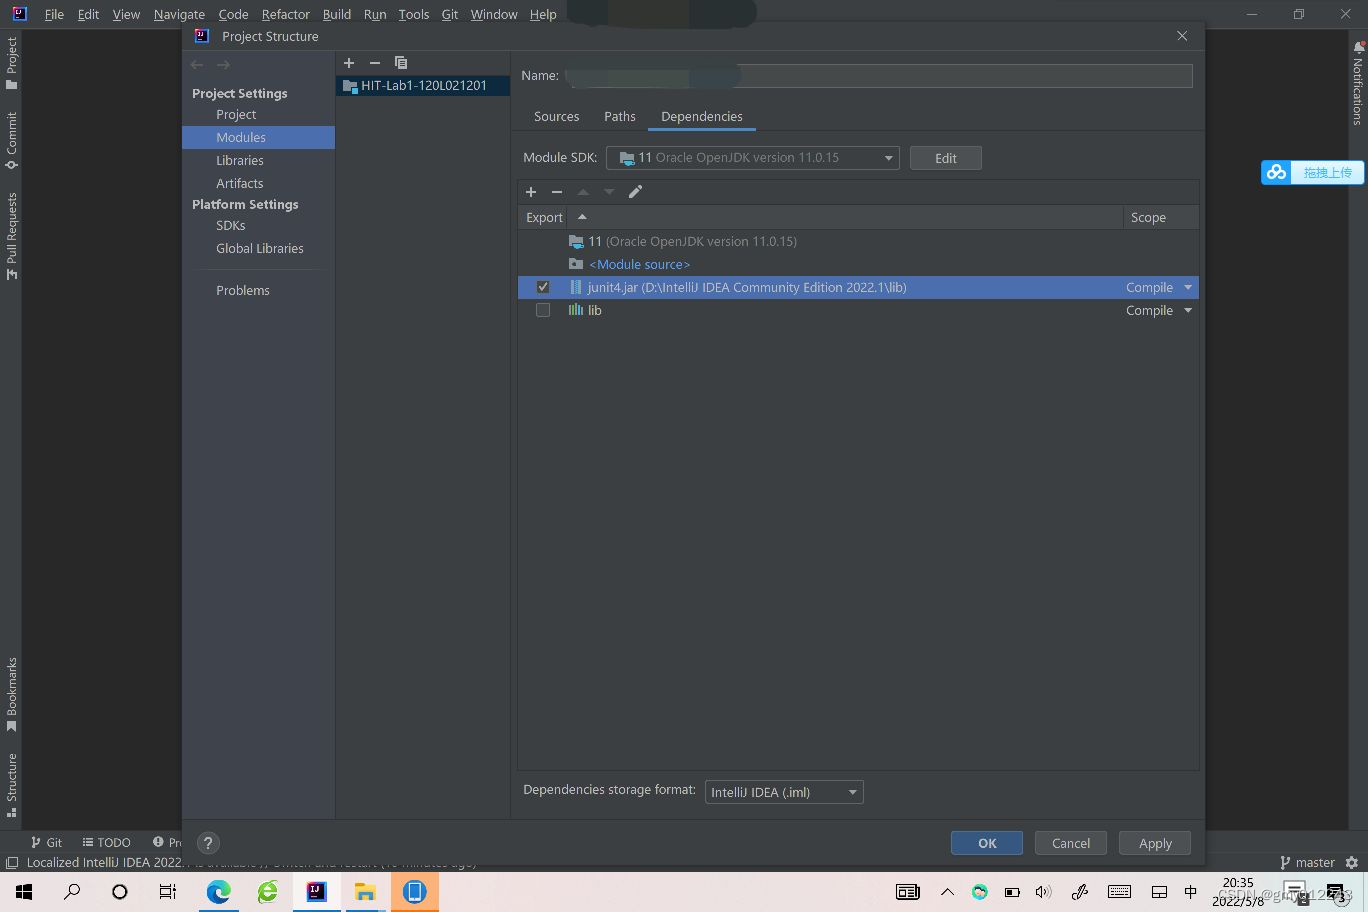Select the Dependencies tab
The image size is (1368, 912).
[x=702, y=116]
